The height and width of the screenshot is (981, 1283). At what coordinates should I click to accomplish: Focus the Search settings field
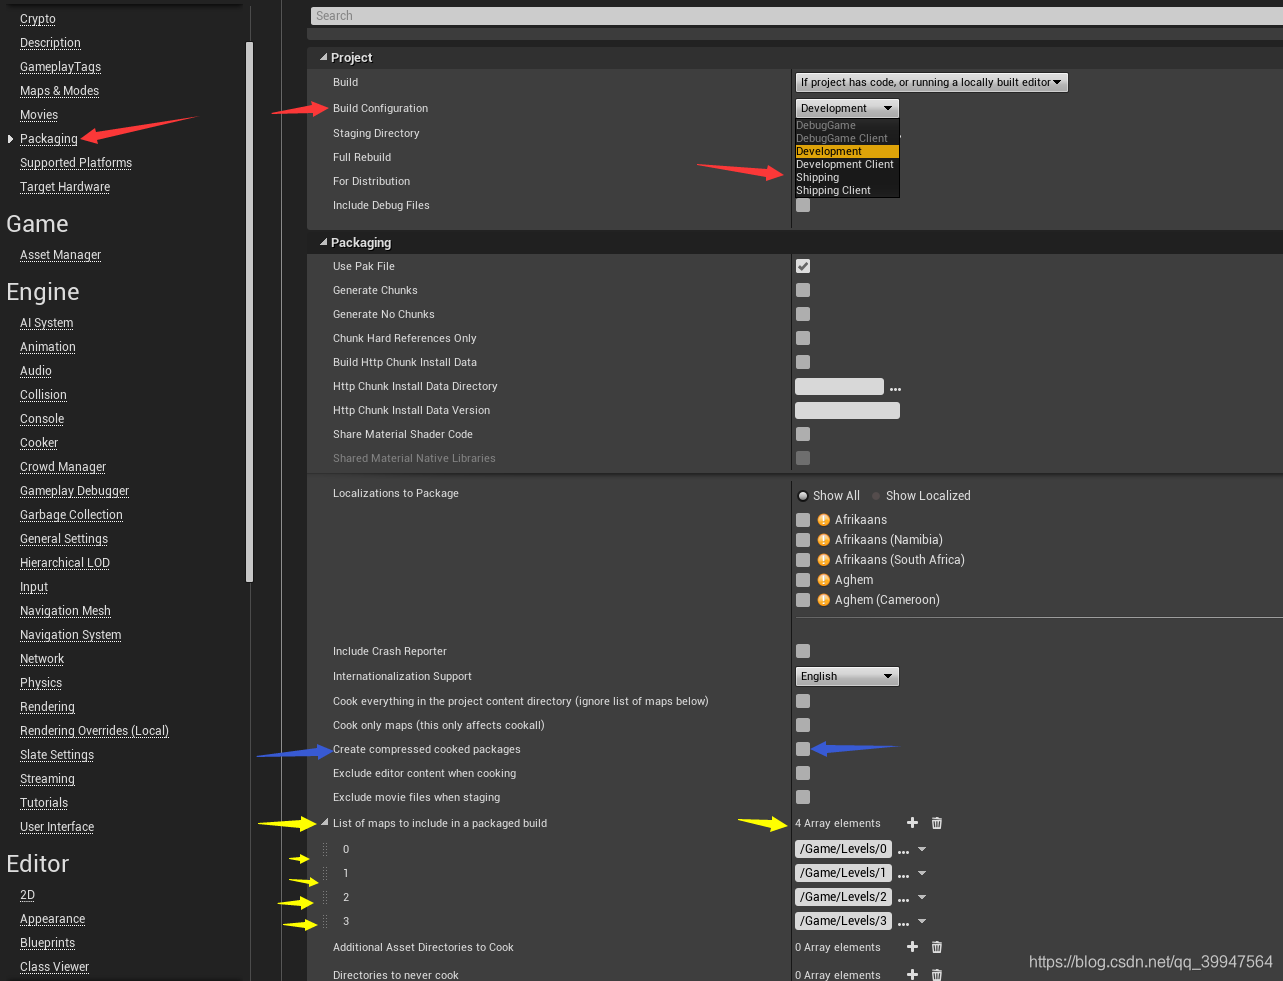(796, 16)
